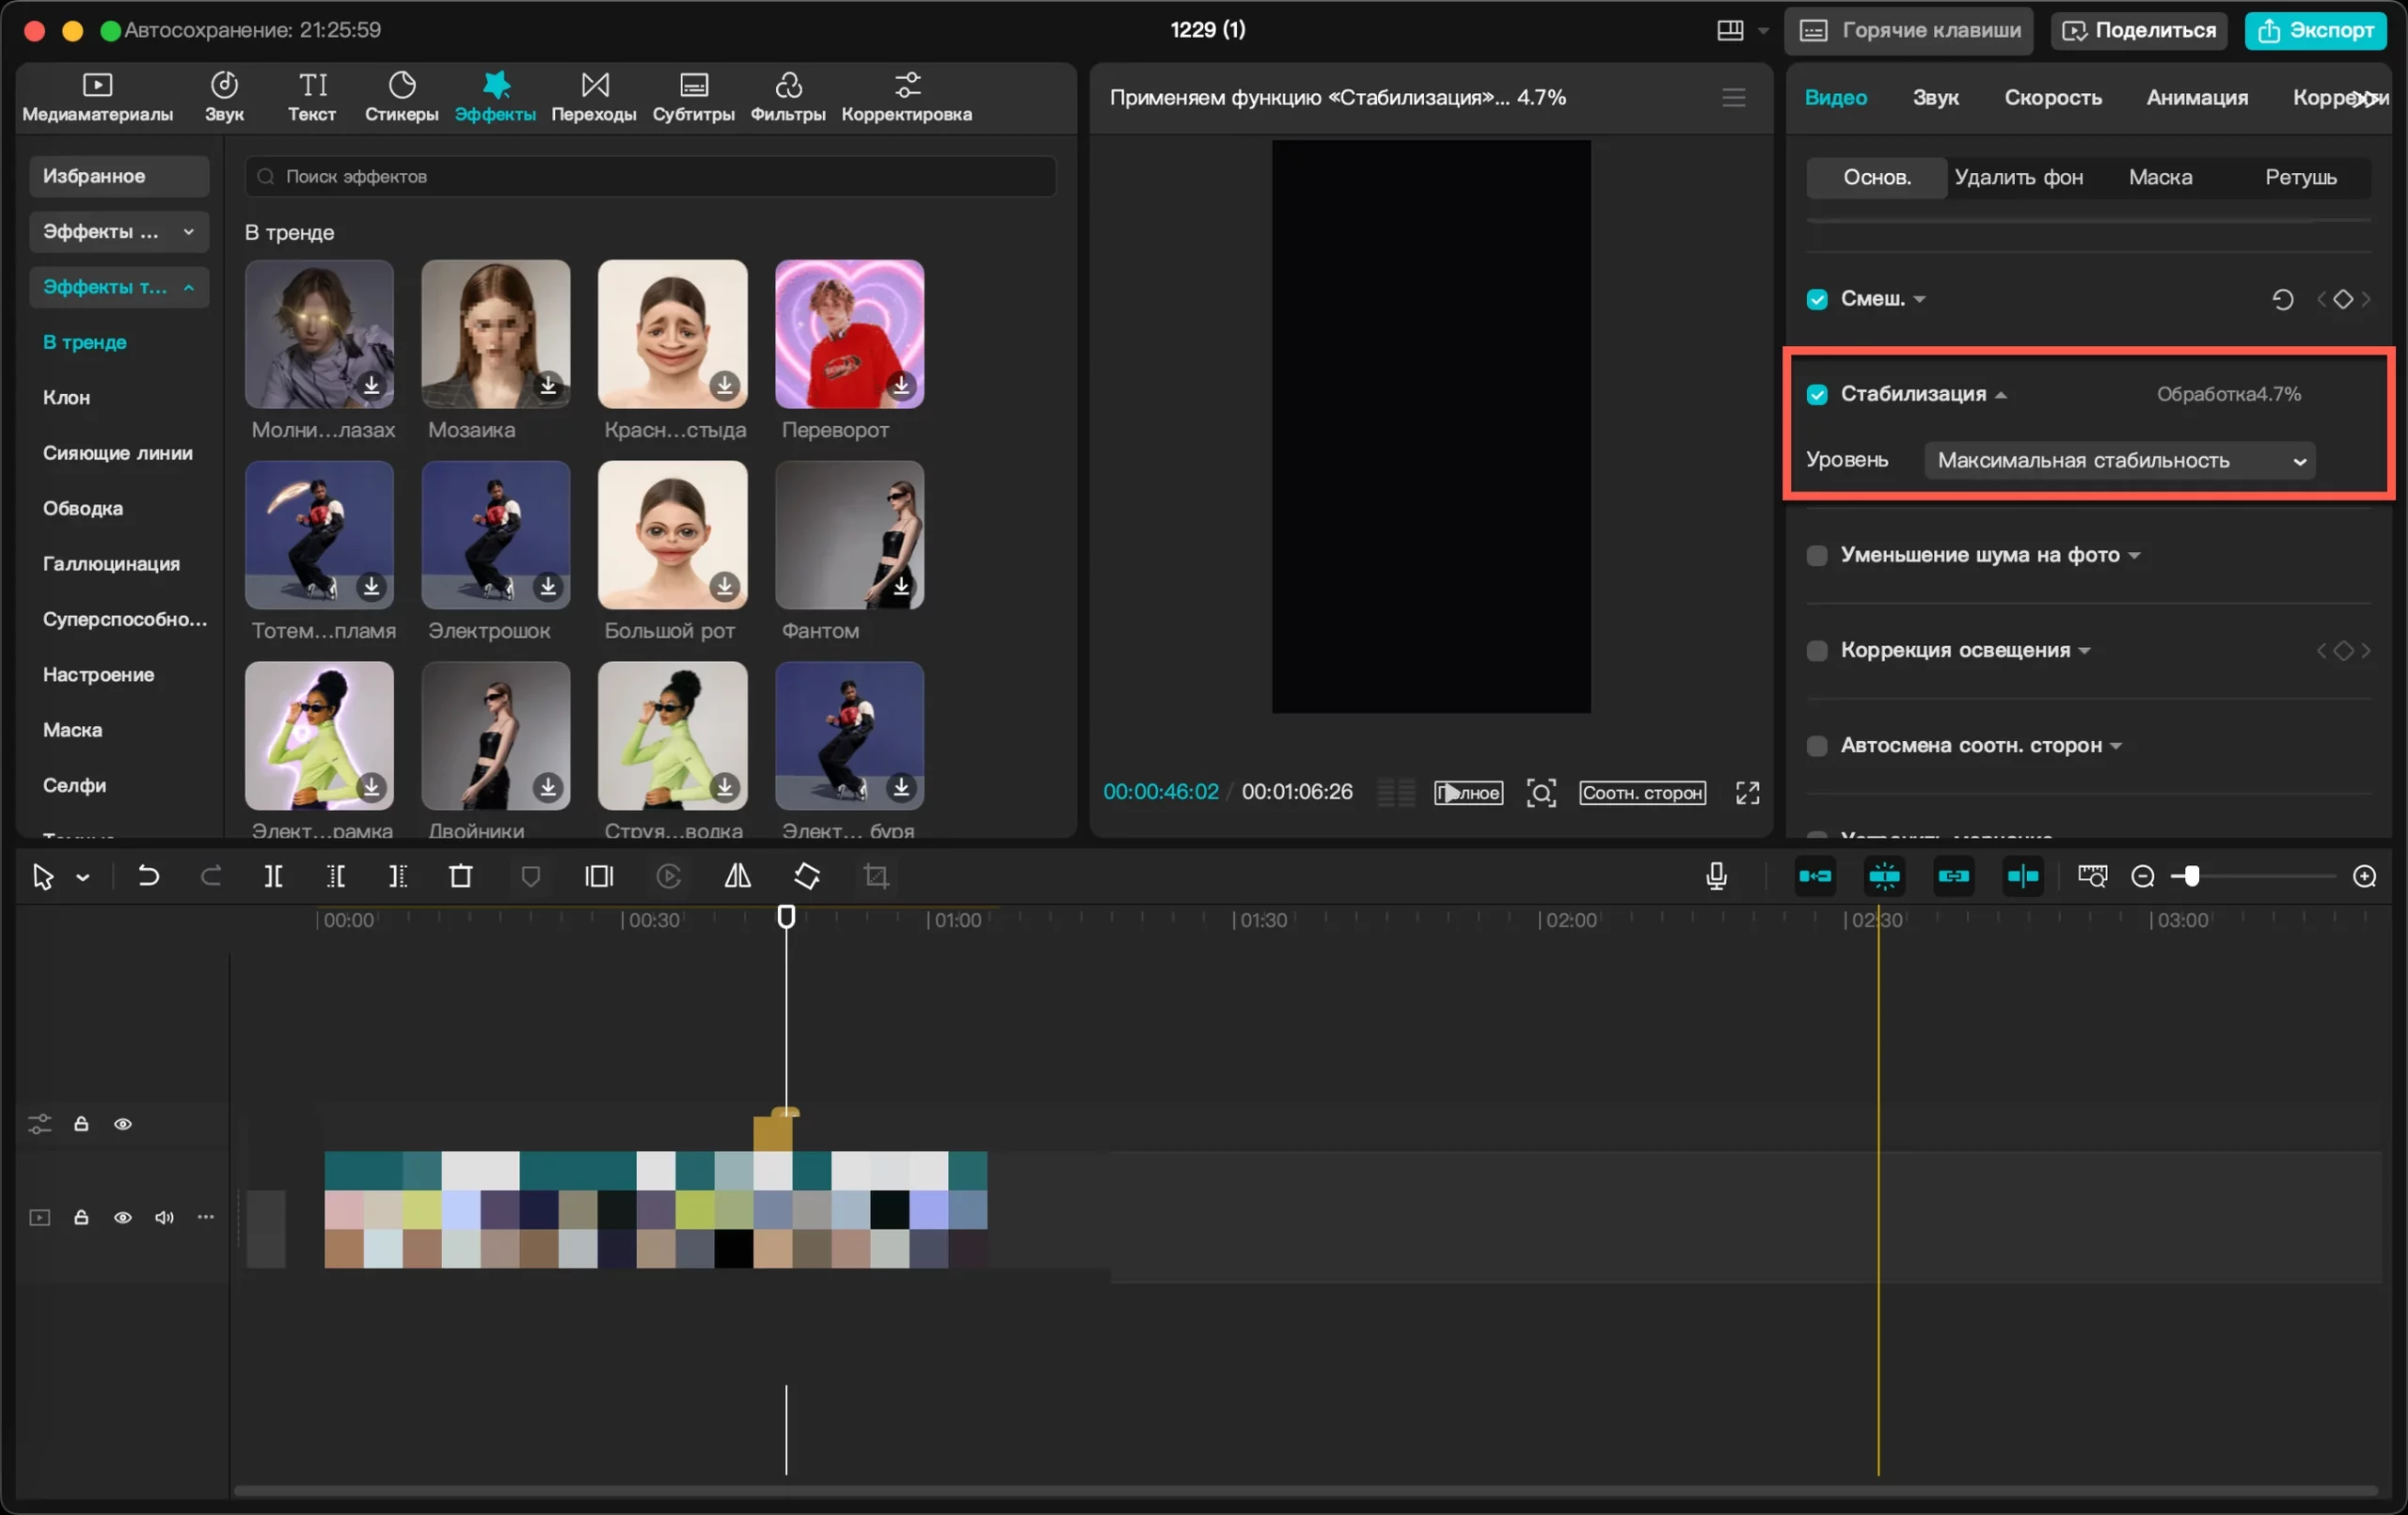Click the Delete (trash) icon in timeline toolbar

(461, 877)
